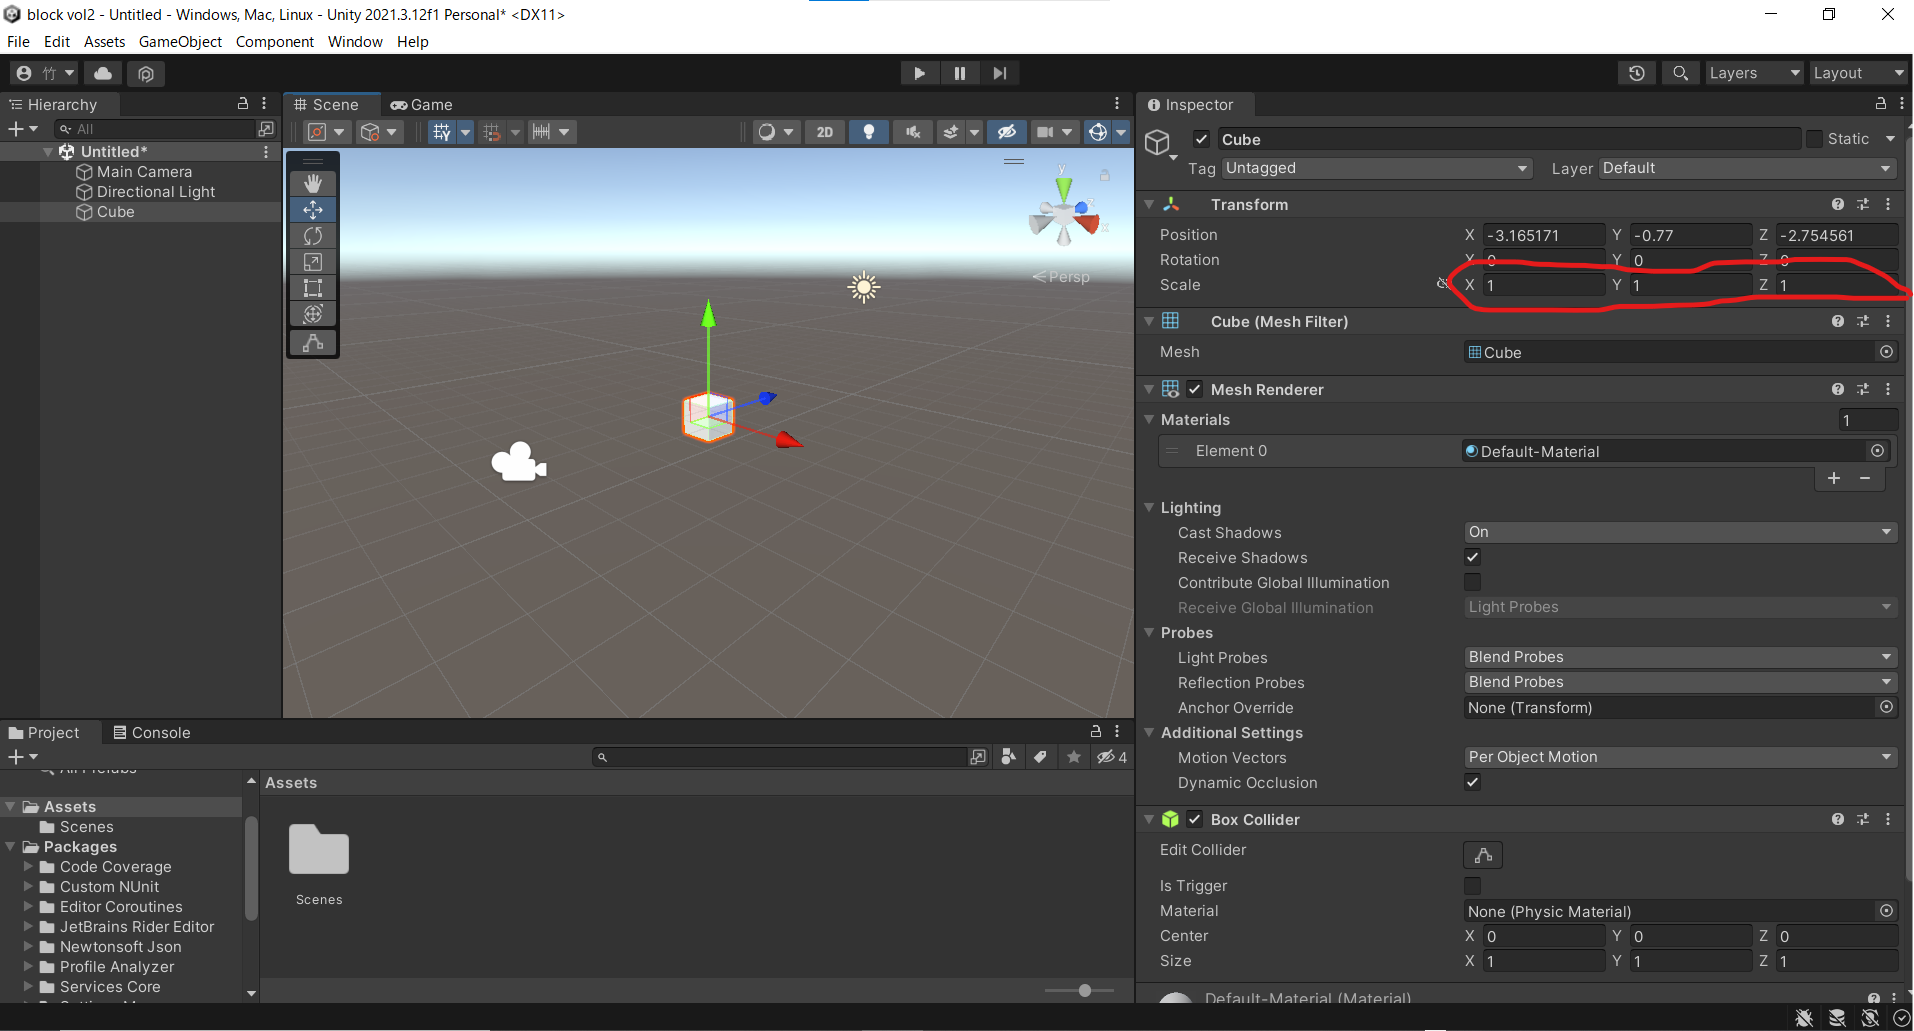
Task: Select the Scale tool
Action: 313,262
